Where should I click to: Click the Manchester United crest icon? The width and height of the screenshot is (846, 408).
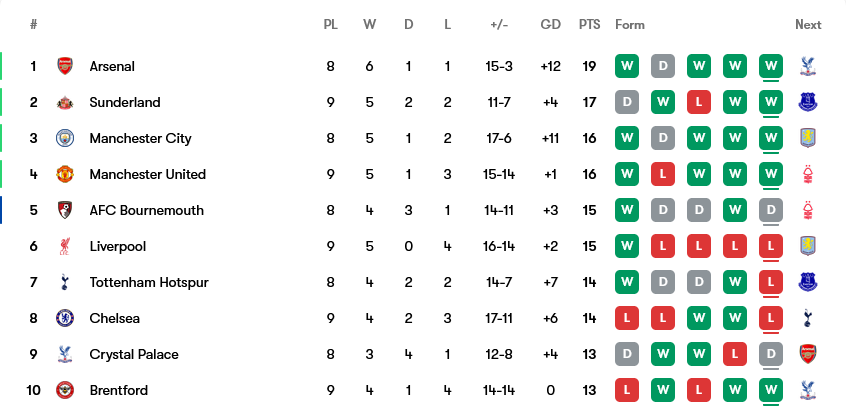pos(65,174)
